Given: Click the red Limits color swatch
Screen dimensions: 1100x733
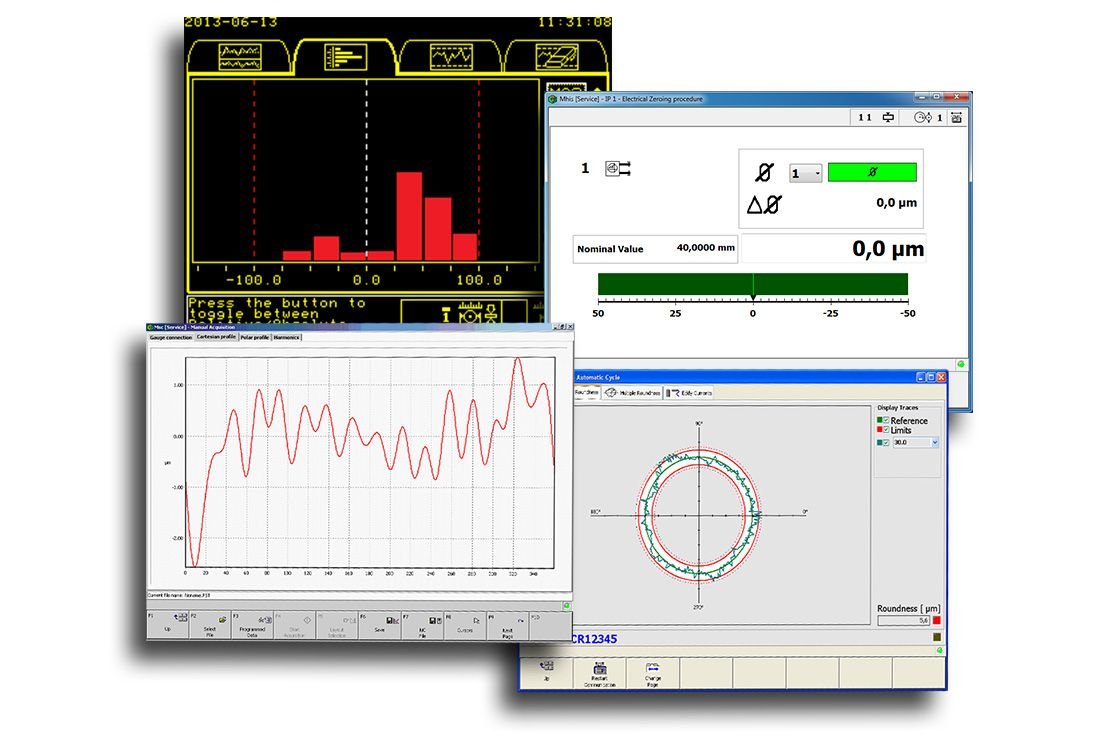Looking at the screenshot, I should (x=879, y=429).
